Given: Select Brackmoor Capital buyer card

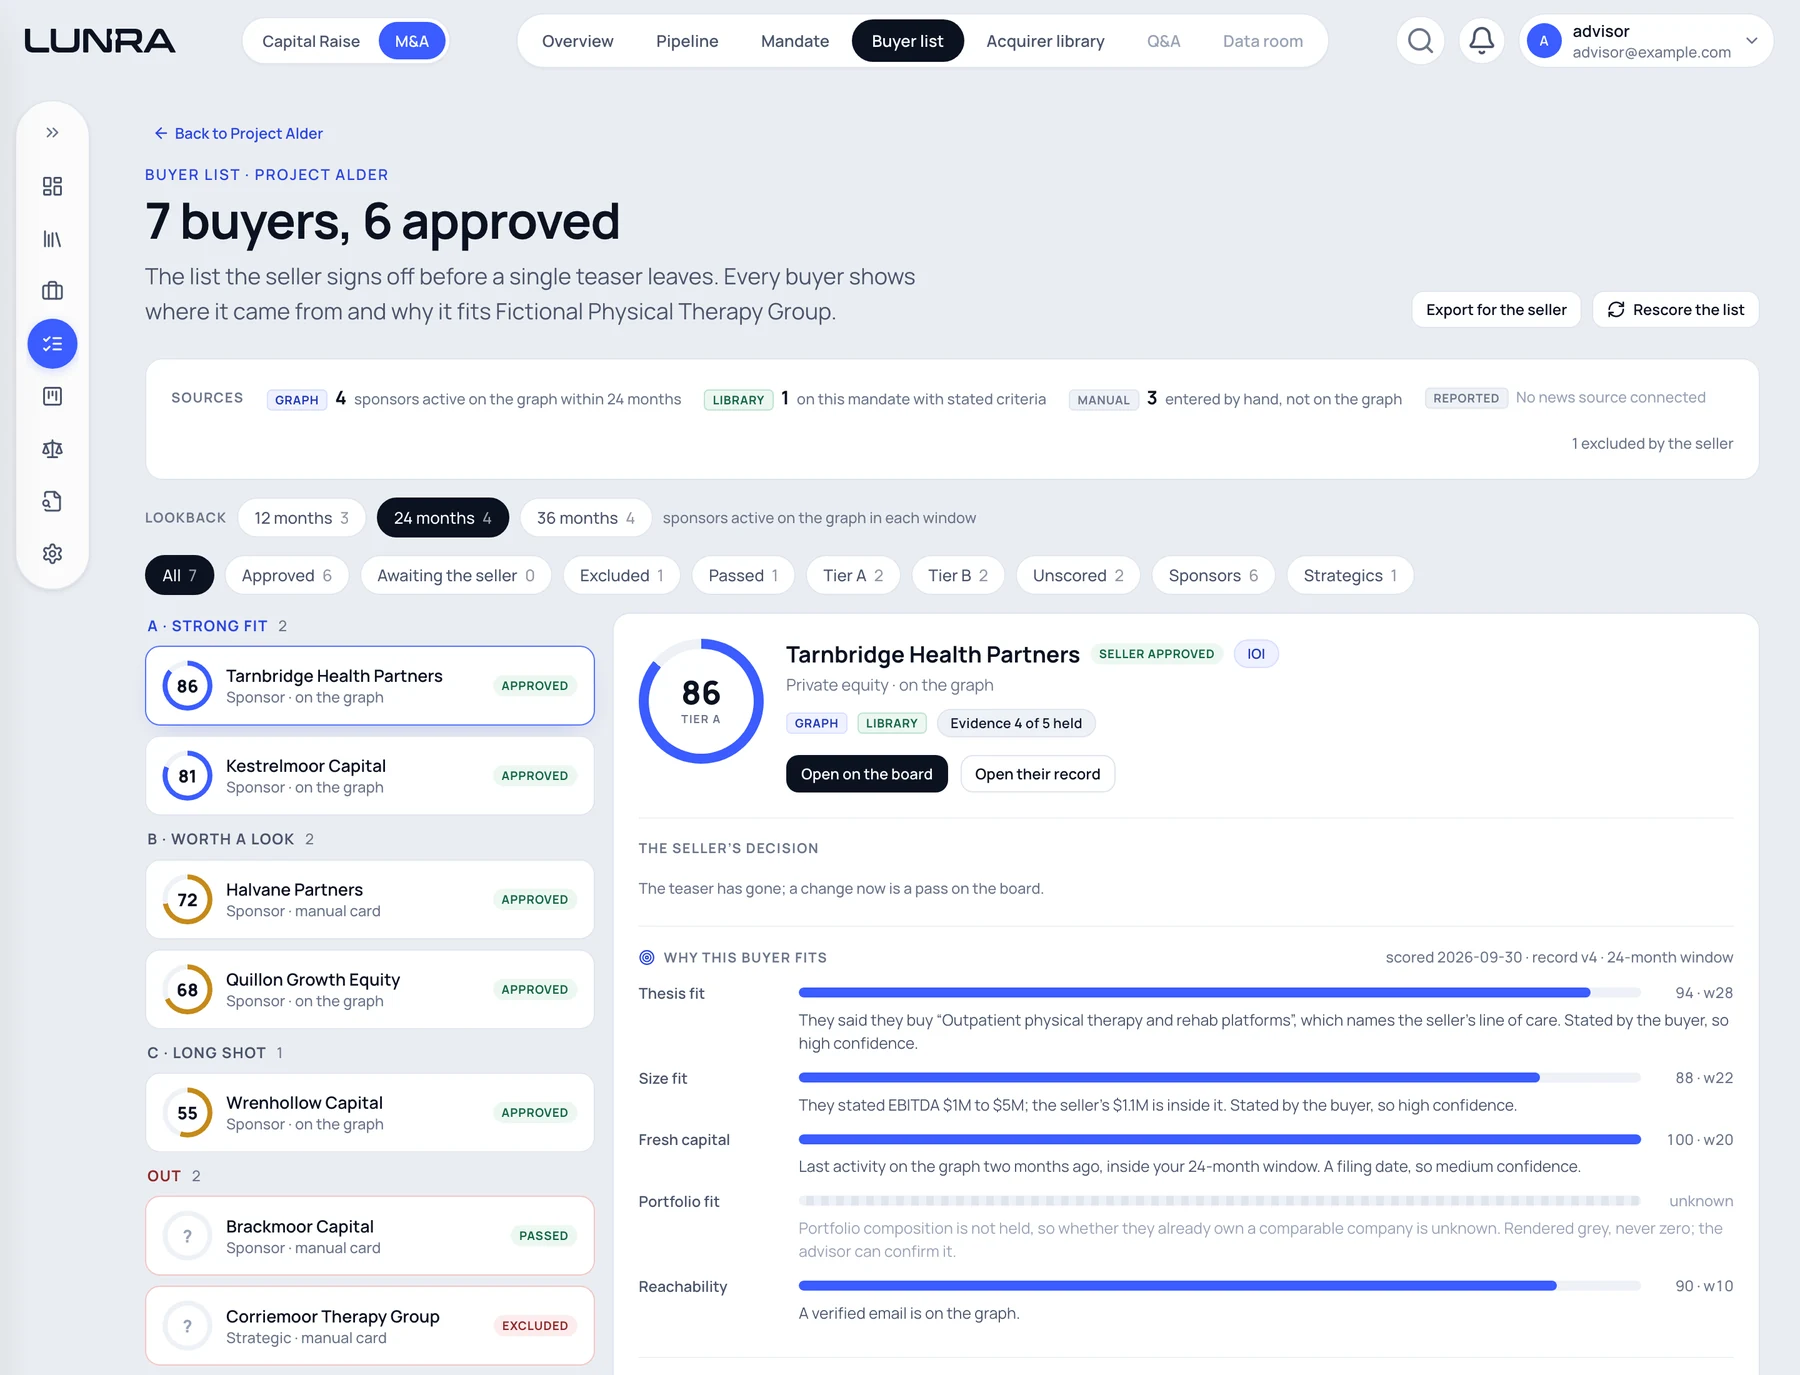Looking at the screenshot, I should click(x=370, y=1236).
